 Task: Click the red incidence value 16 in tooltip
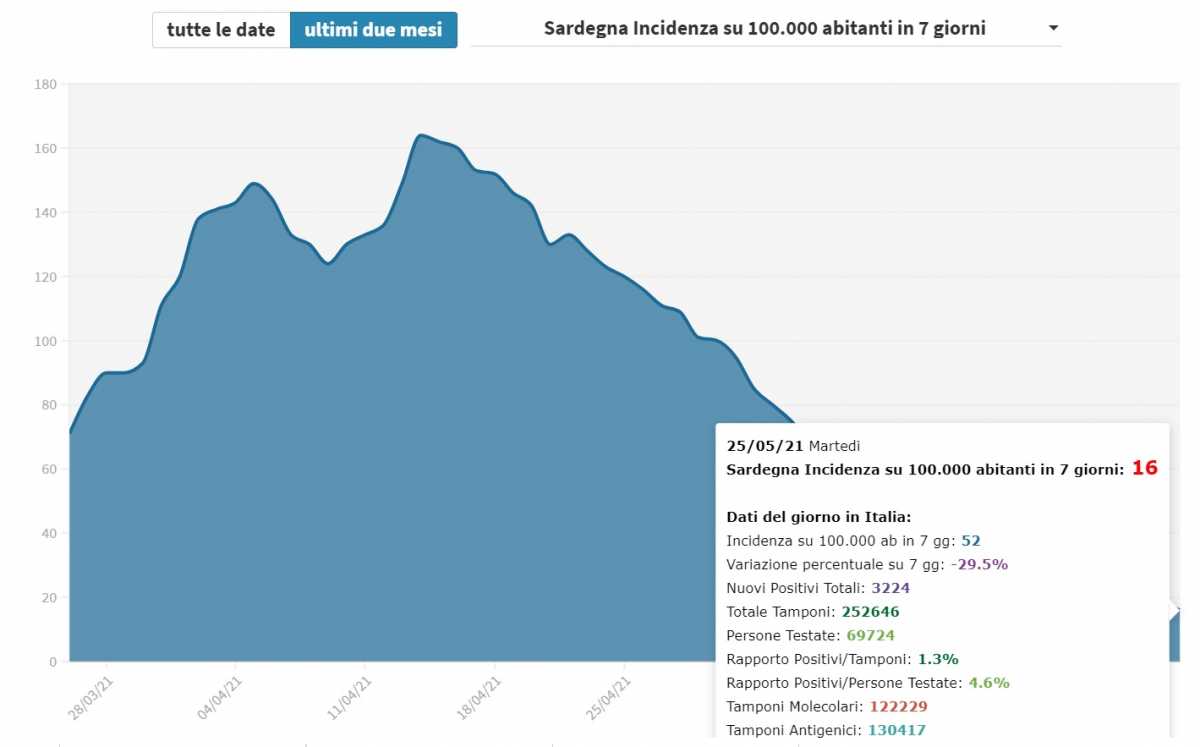point(1144,468)
